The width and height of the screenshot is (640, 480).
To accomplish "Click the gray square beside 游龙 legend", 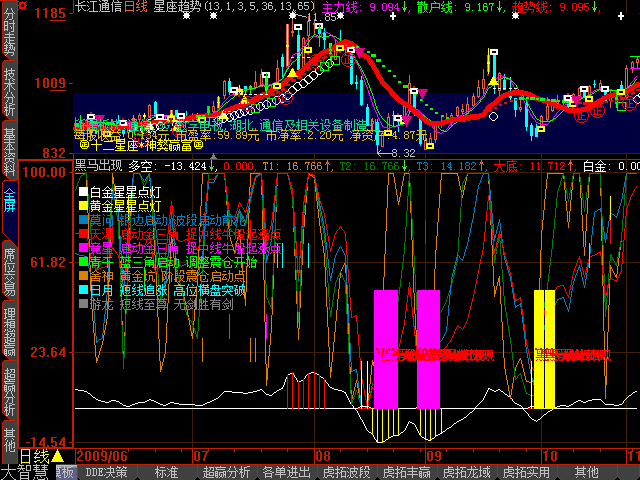I will pos(83,304).
